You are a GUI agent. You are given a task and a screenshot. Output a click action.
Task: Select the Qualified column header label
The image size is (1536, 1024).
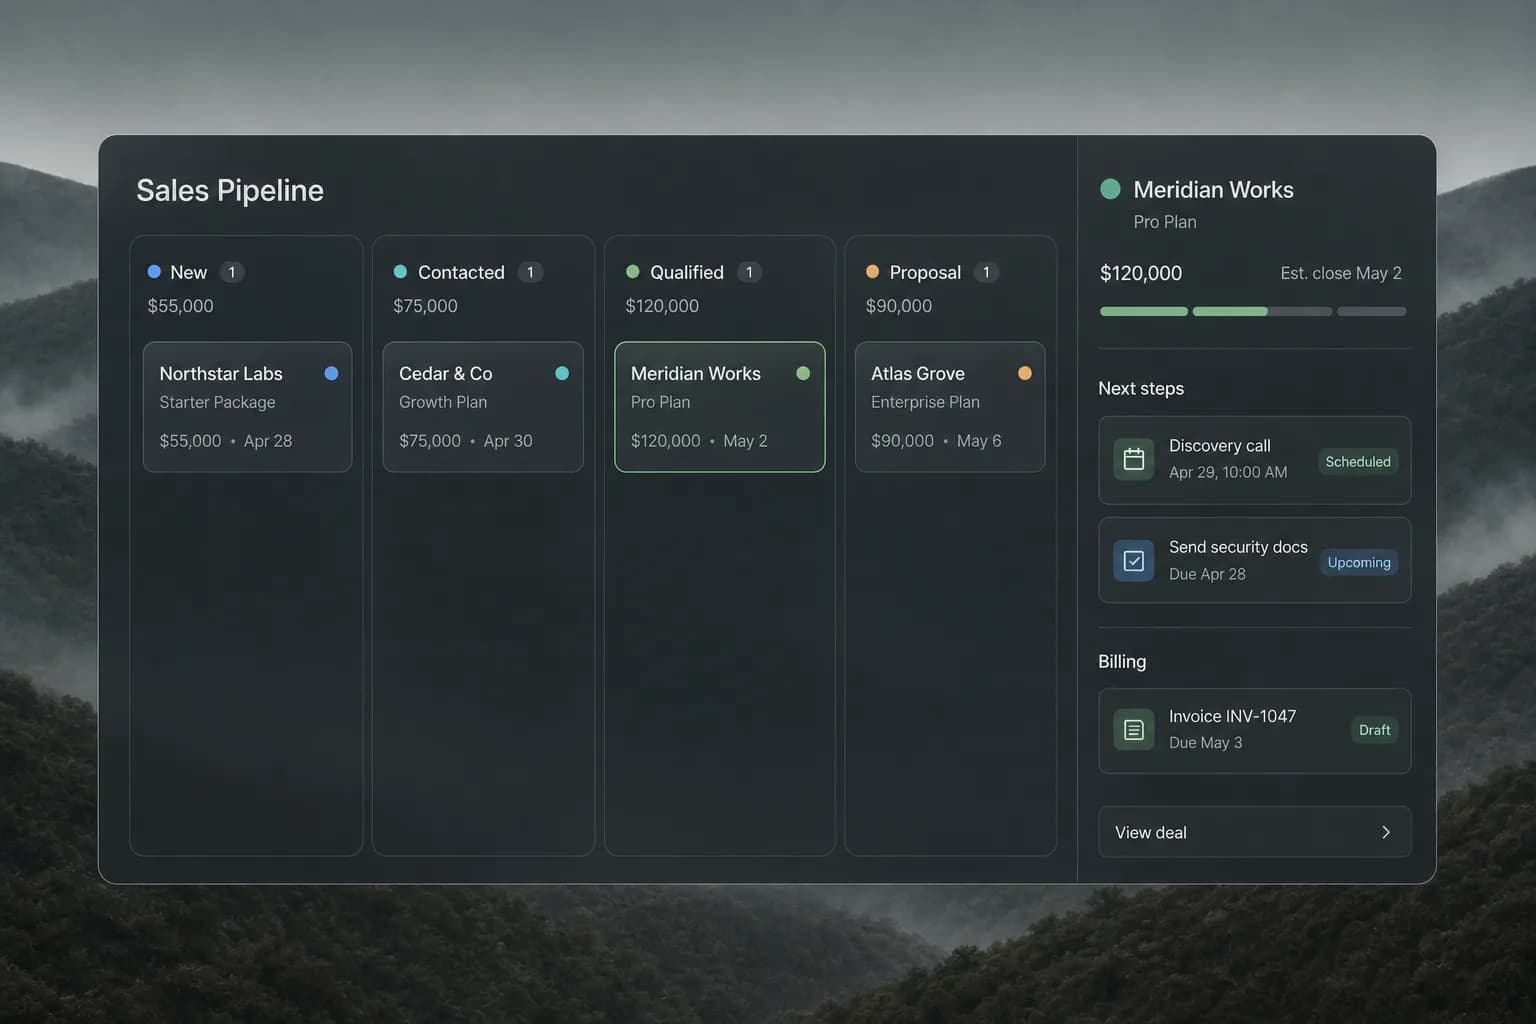click(x=687, y=272)
